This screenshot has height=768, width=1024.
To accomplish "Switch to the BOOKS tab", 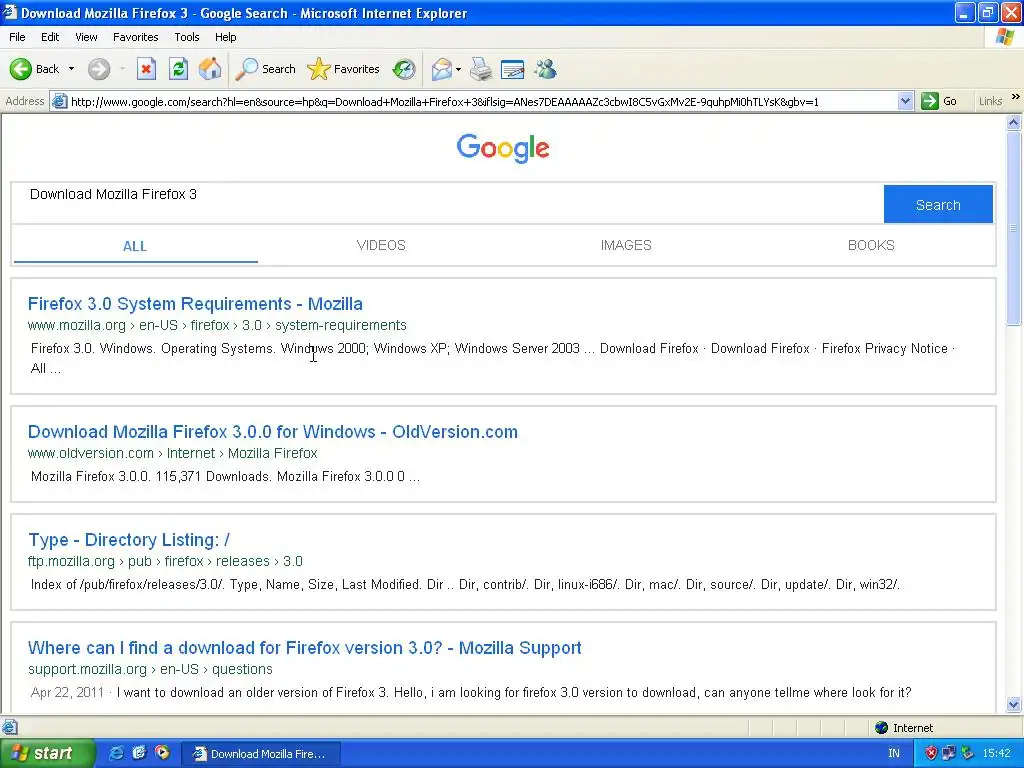I will tap(871, 246).
